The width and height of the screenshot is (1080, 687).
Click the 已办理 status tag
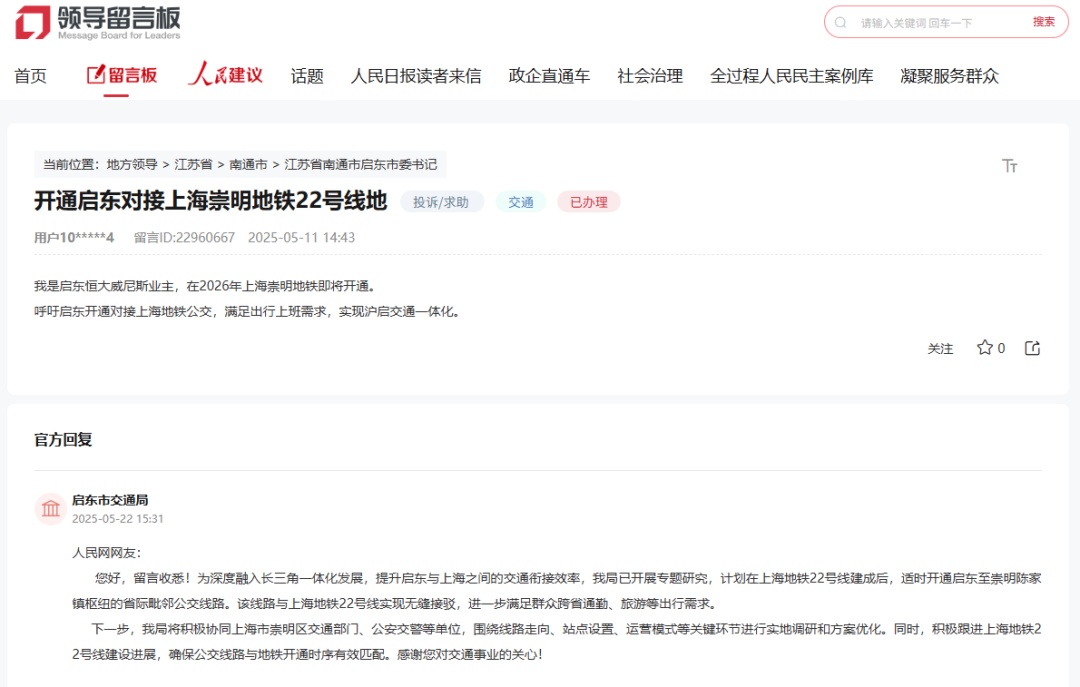pos(588,201)
